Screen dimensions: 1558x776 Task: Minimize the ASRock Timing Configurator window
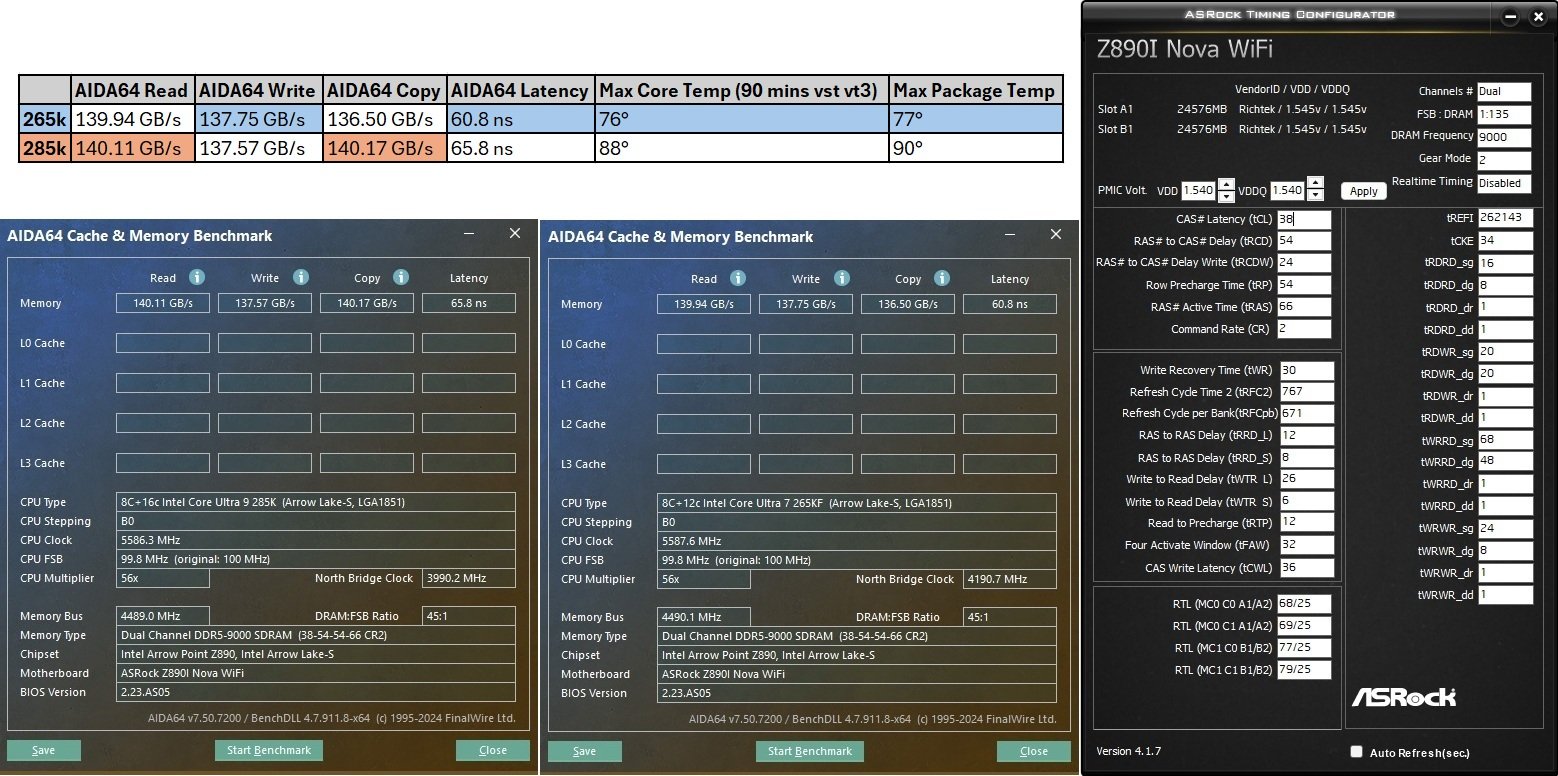tap(1511, 17)
